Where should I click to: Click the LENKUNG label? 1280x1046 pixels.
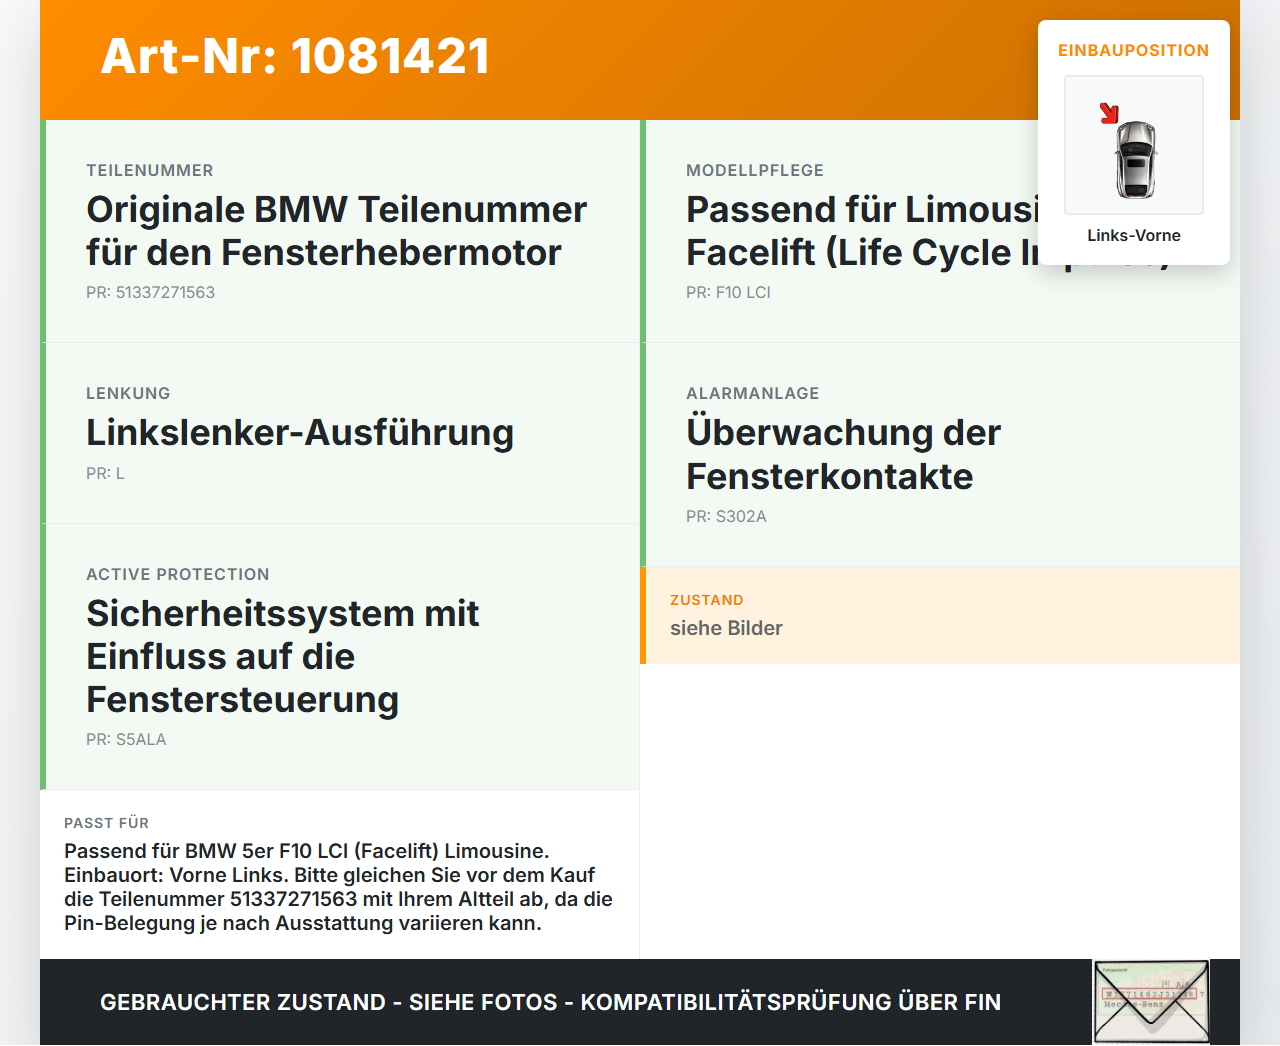[x=128, y=393]
